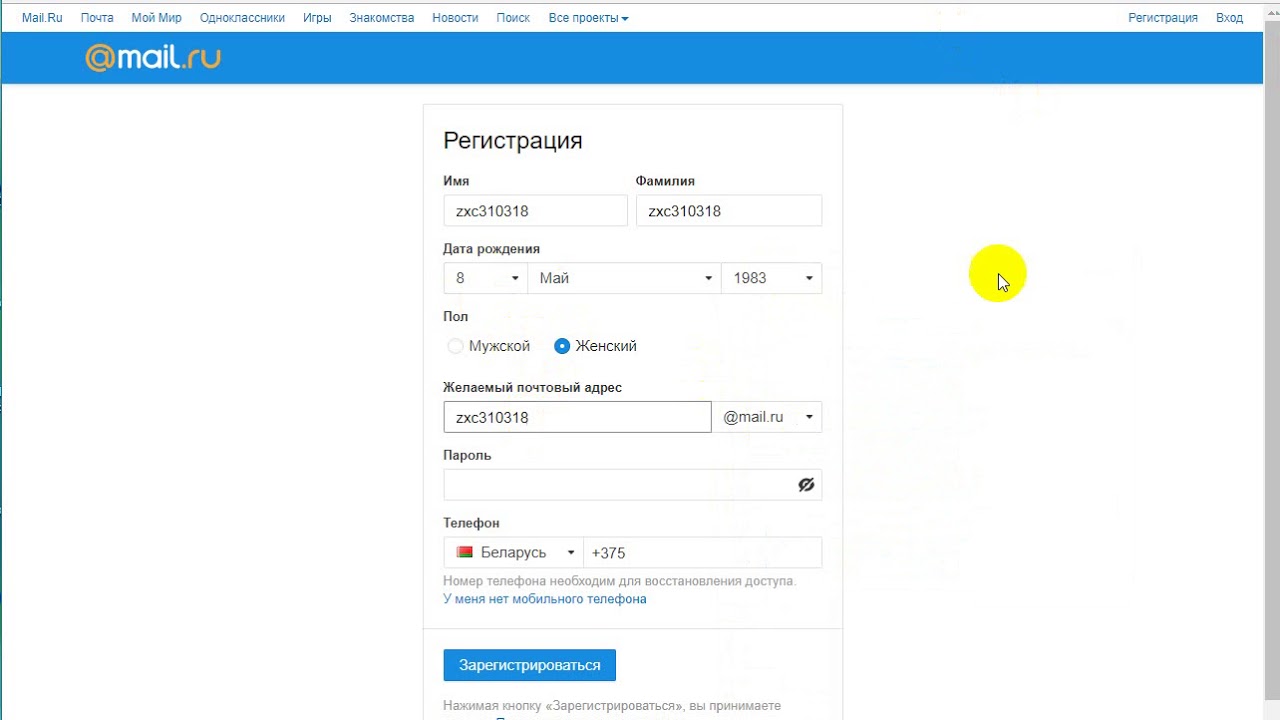The width and height of the screenshot is (1280, 720).
Task: Focus the Фамилия input field
Action: pyautogui.click(x=729, y=211)
